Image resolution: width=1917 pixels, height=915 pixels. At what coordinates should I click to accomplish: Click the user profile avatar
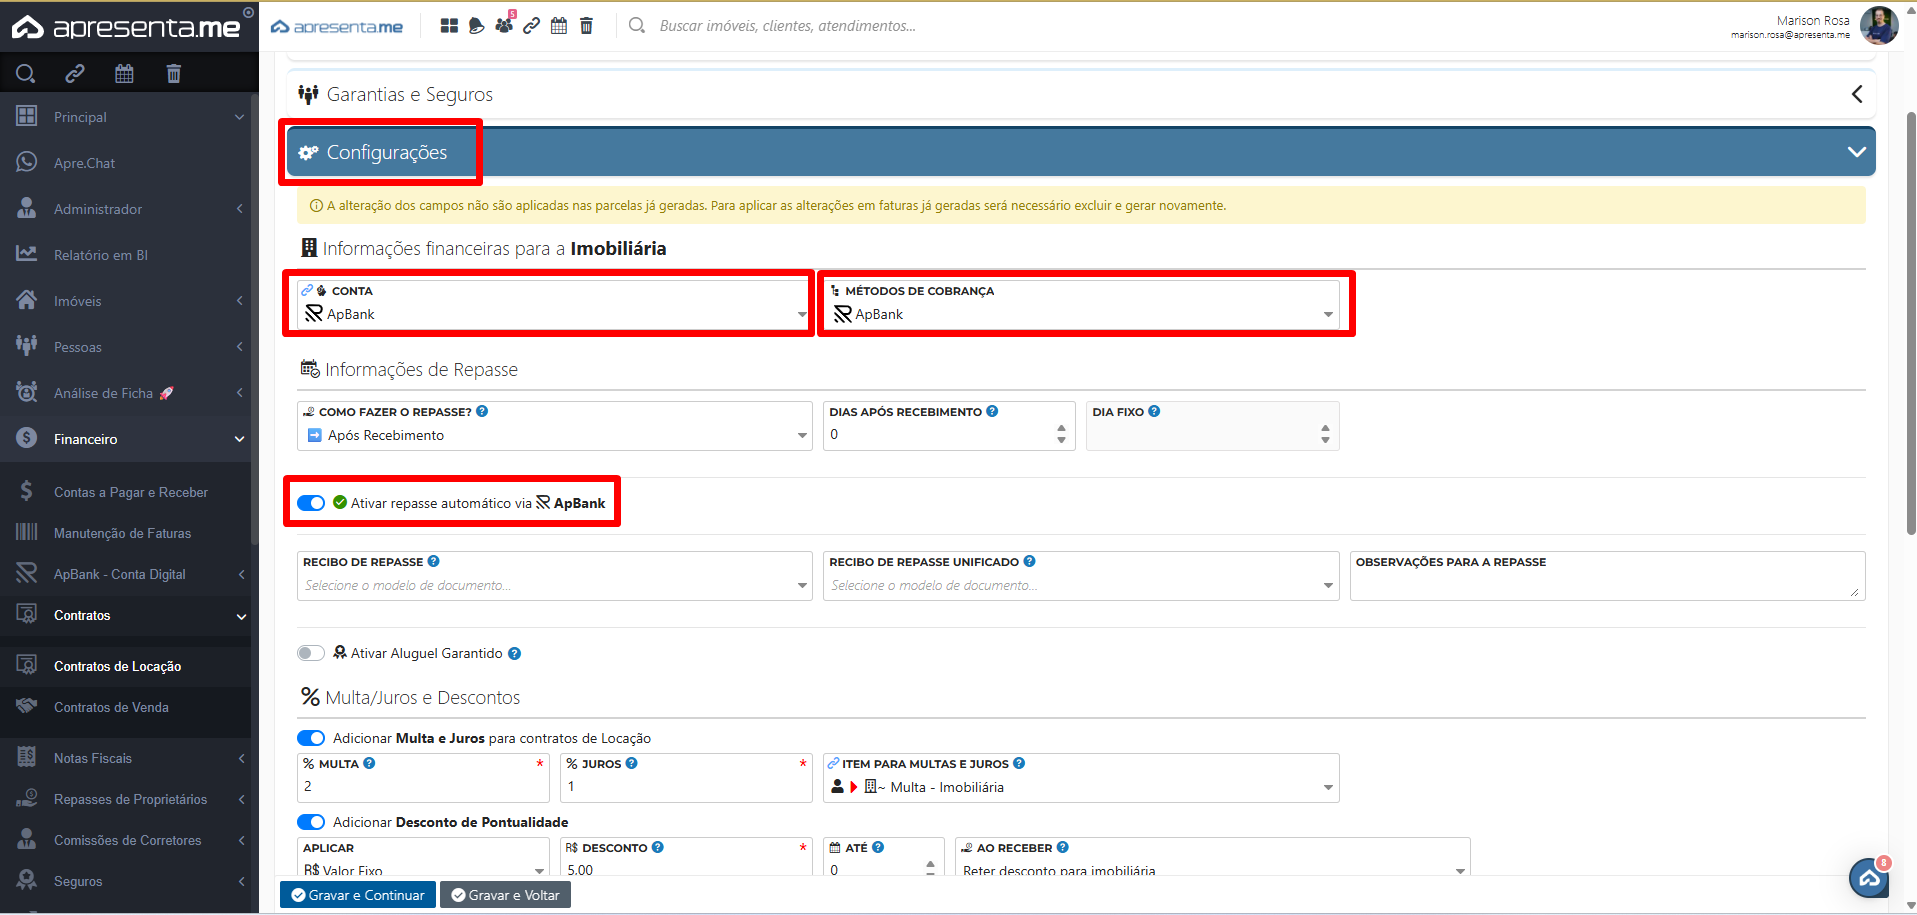click(x=1878, y=26)
